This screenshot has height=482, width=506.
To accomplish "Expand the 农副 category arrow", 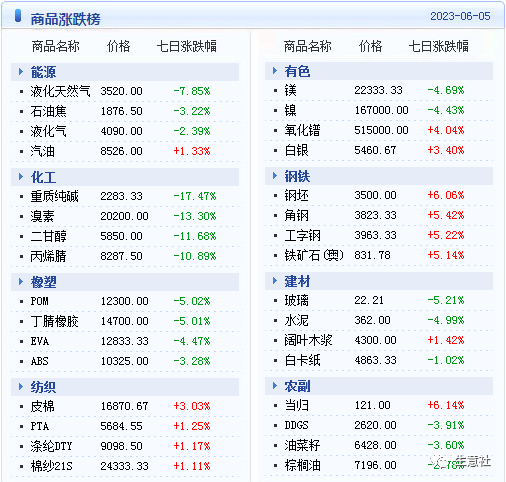I will coord(275,386).
